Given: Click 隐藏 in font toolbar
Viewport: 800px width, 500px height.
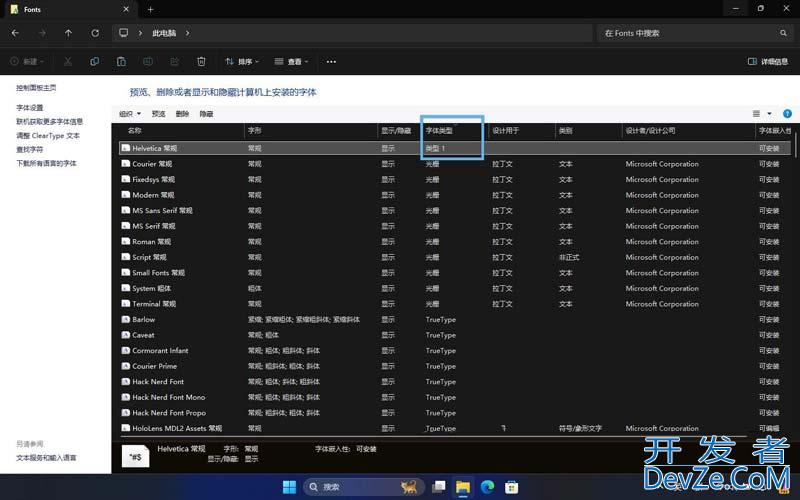Looking at the screenshot, I should click(206, 114).
